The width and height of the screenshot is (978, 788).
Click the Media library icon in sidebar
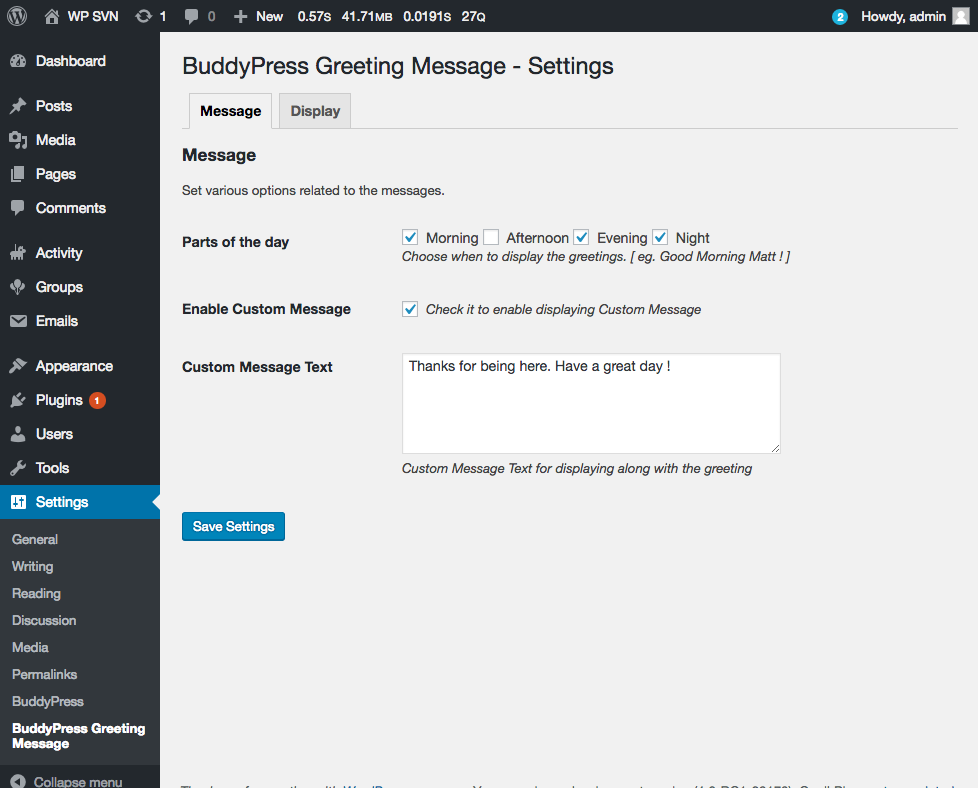tap(18, 140)
